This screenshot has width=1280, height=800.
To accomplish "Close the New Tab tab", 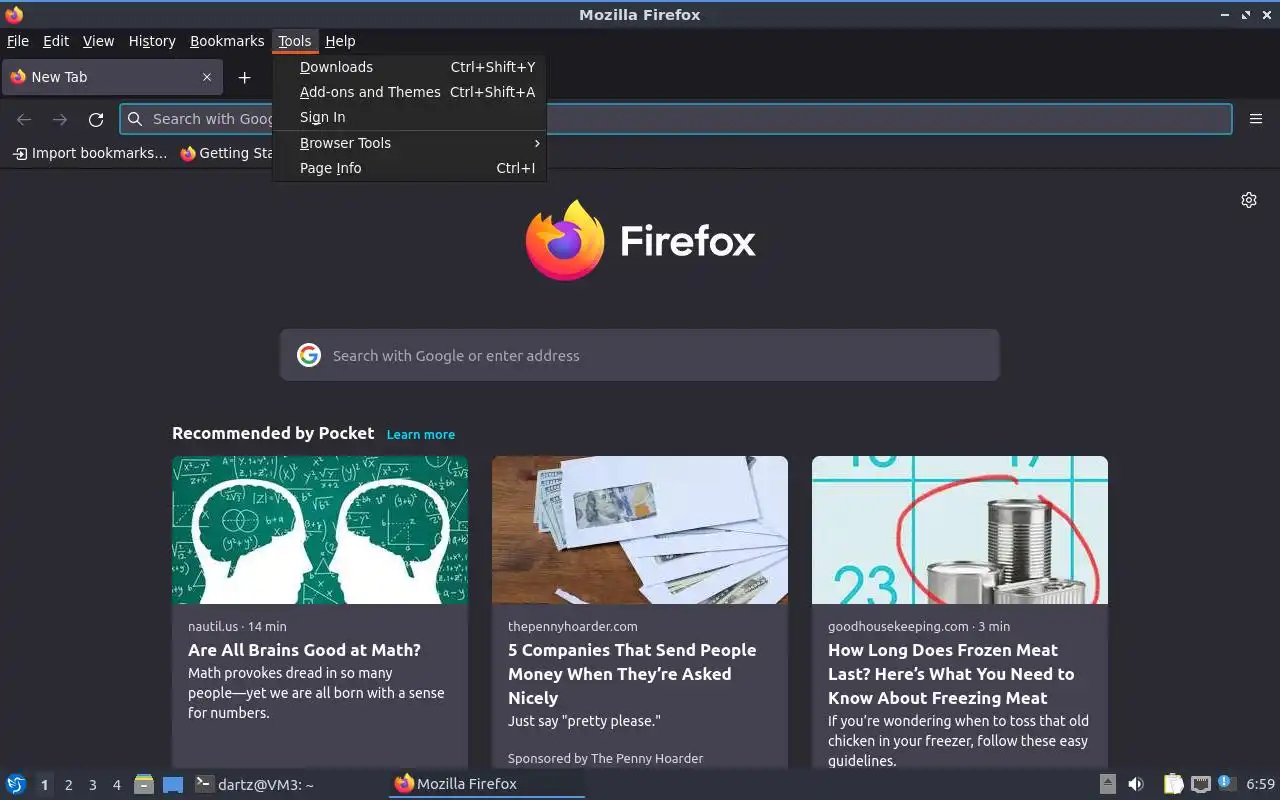I will [207, 77].
